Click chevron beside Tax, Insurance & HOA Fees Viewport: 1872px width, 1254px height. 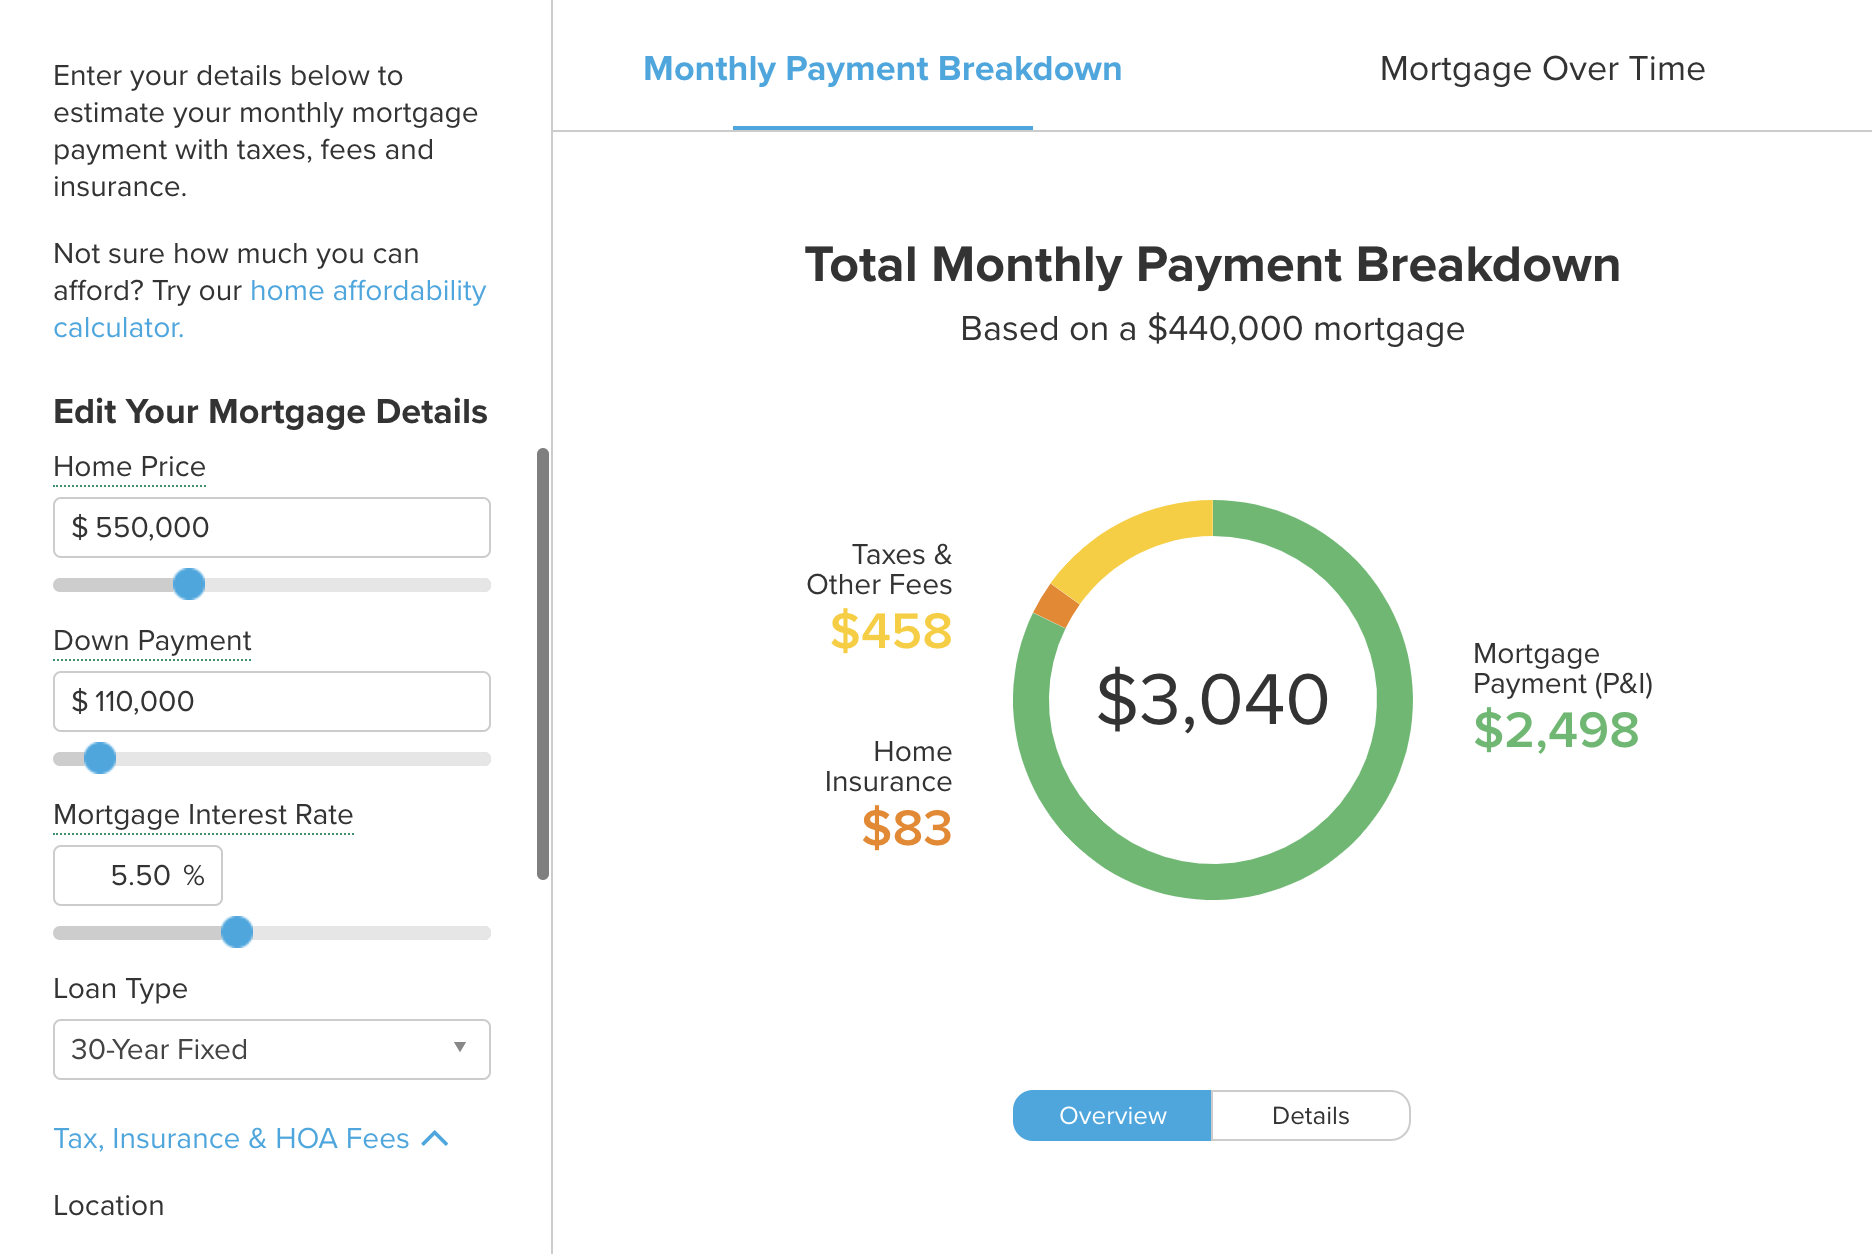(x=435, y=1138)
